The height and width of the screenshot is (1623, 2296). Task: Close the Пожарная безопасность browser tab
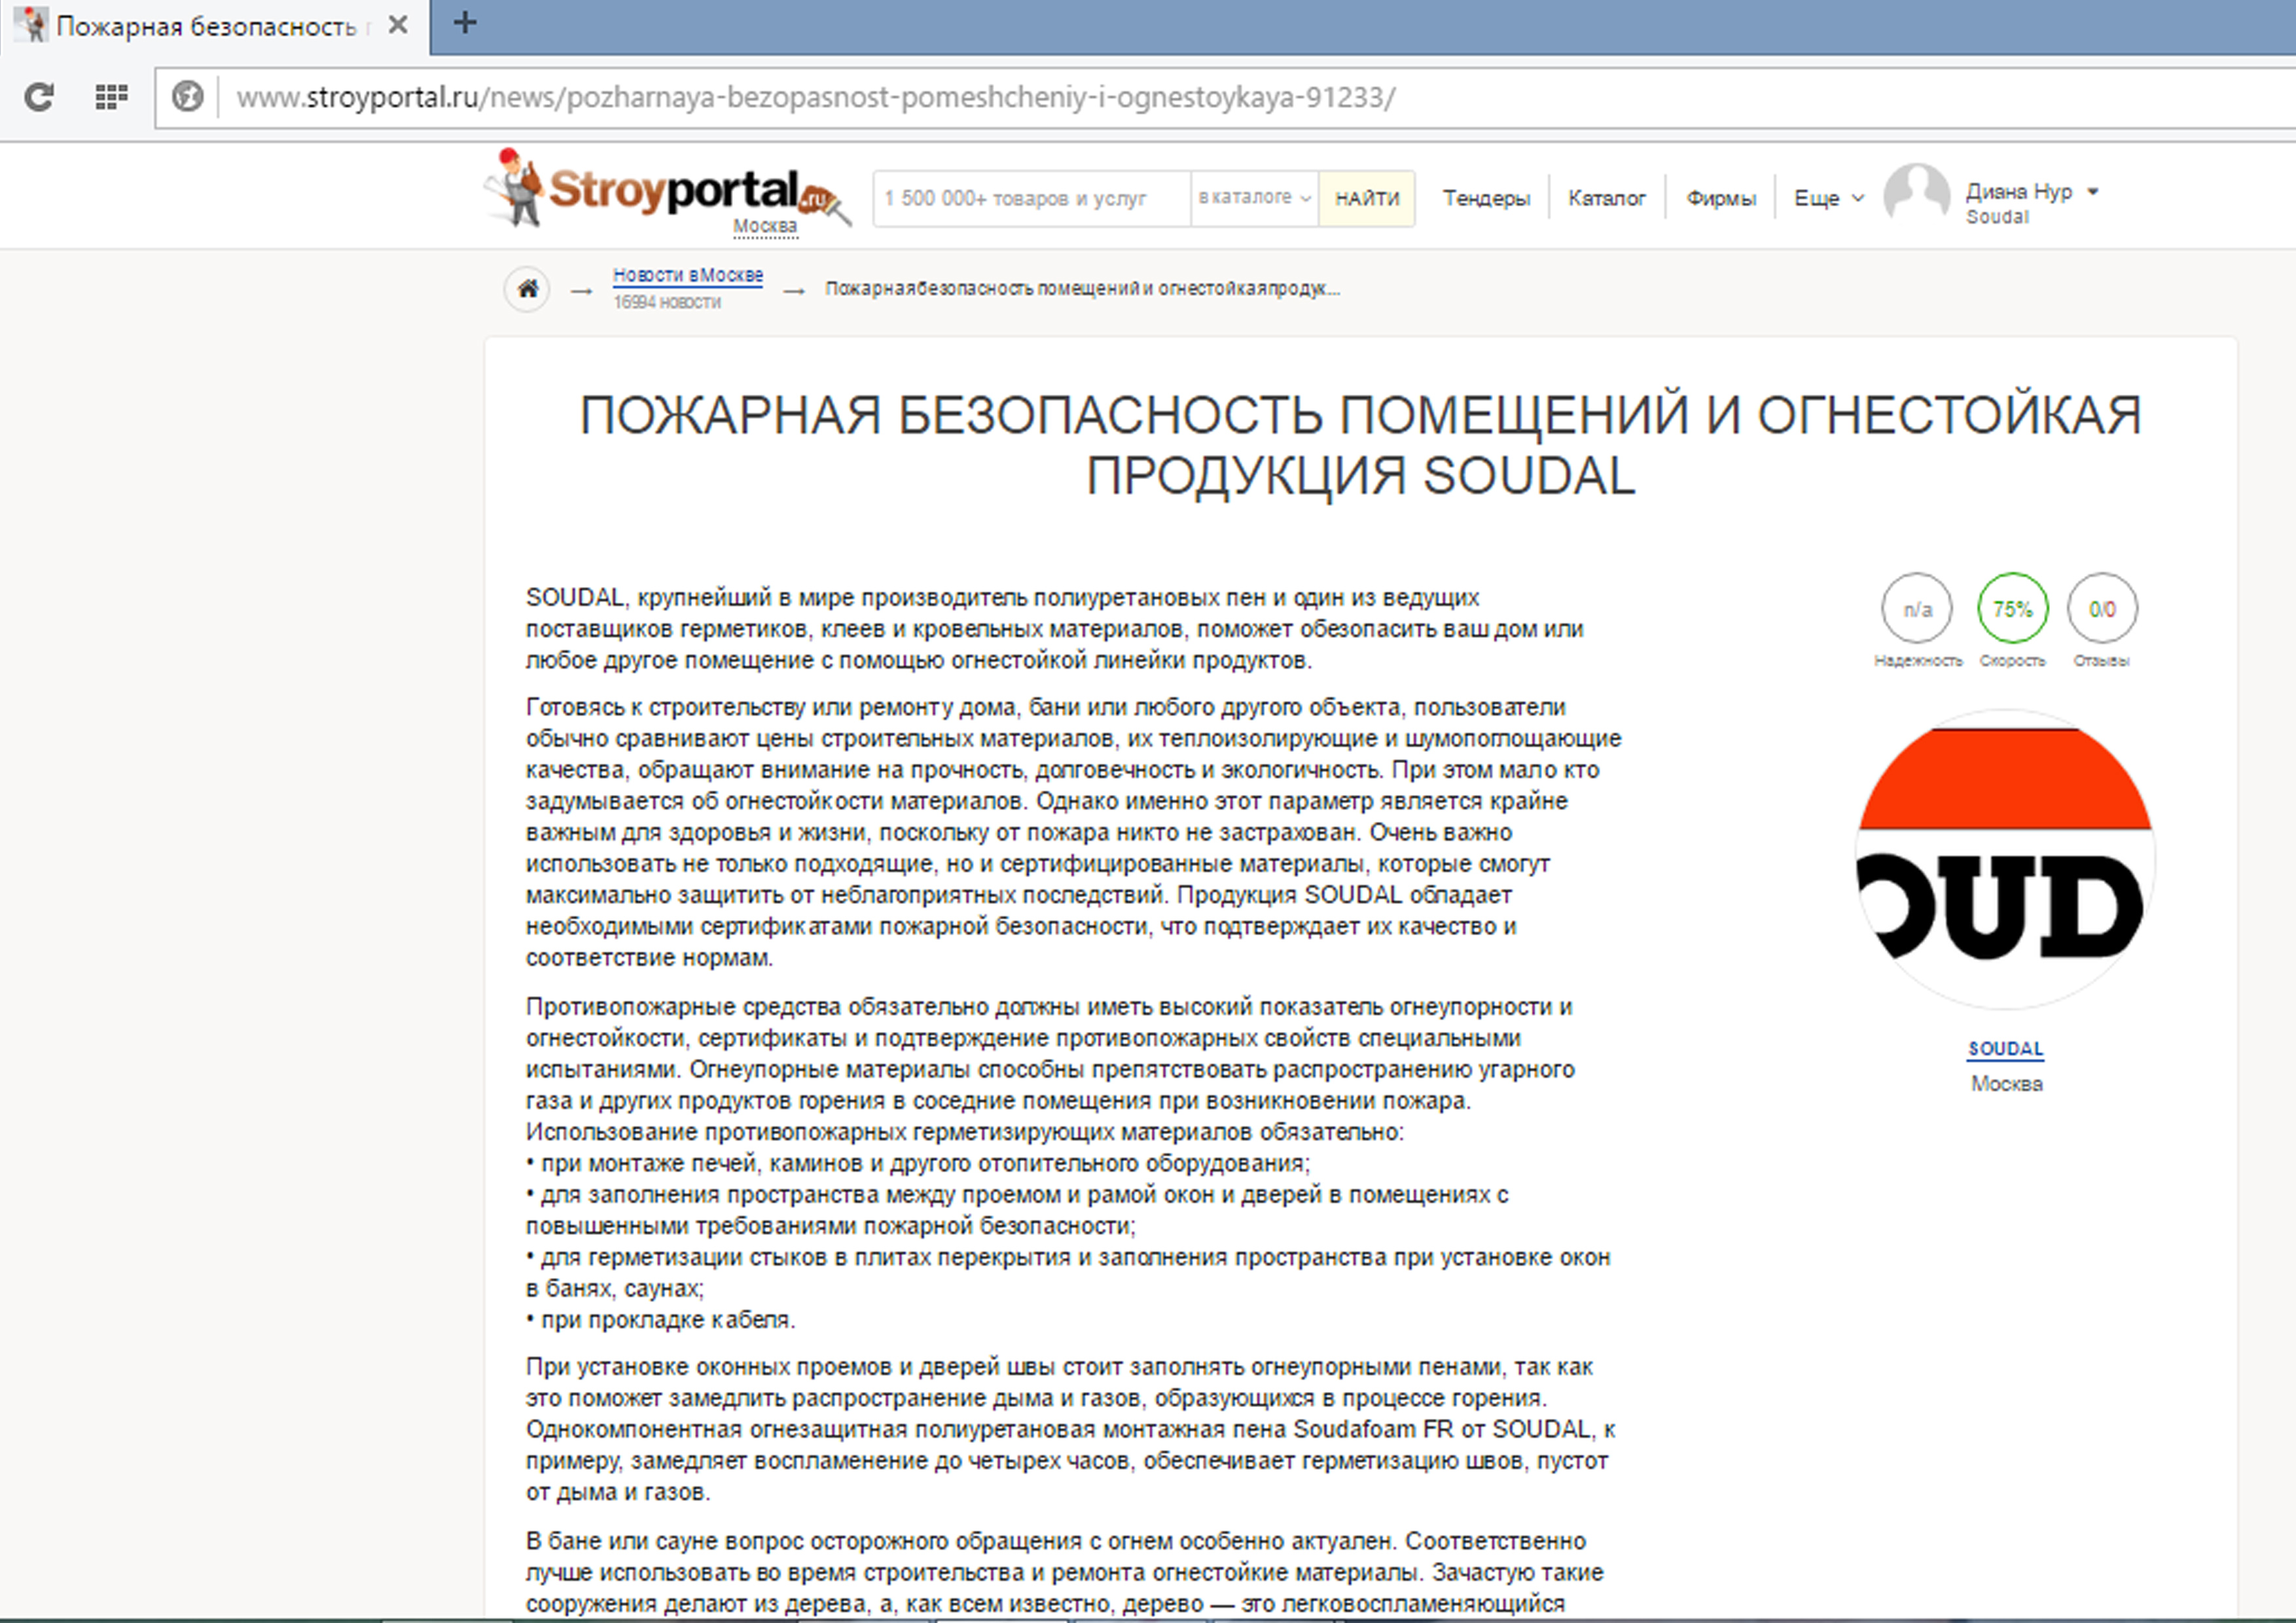tap(398, 25)
